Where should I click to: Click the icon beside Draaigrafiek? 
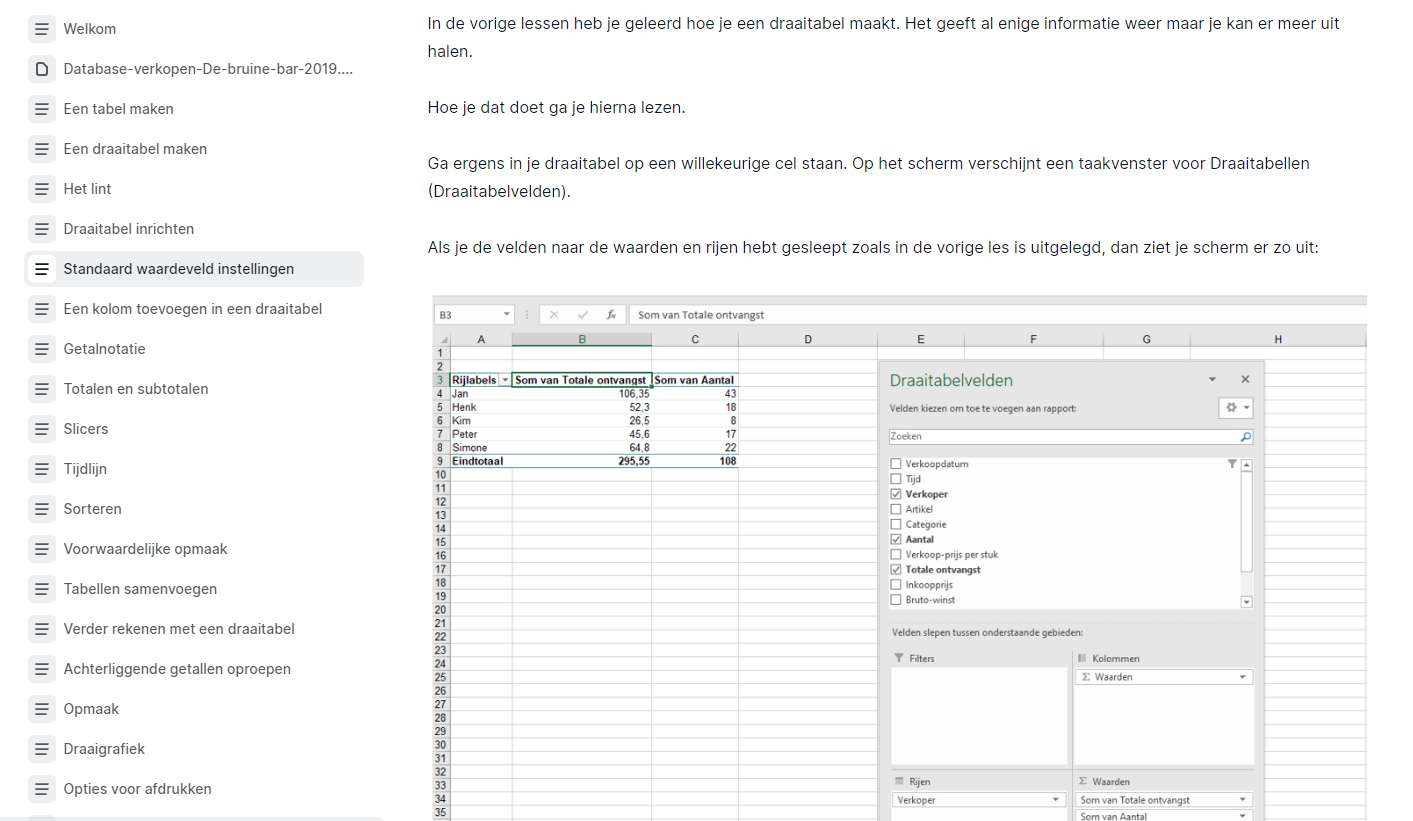click(41, 749)
